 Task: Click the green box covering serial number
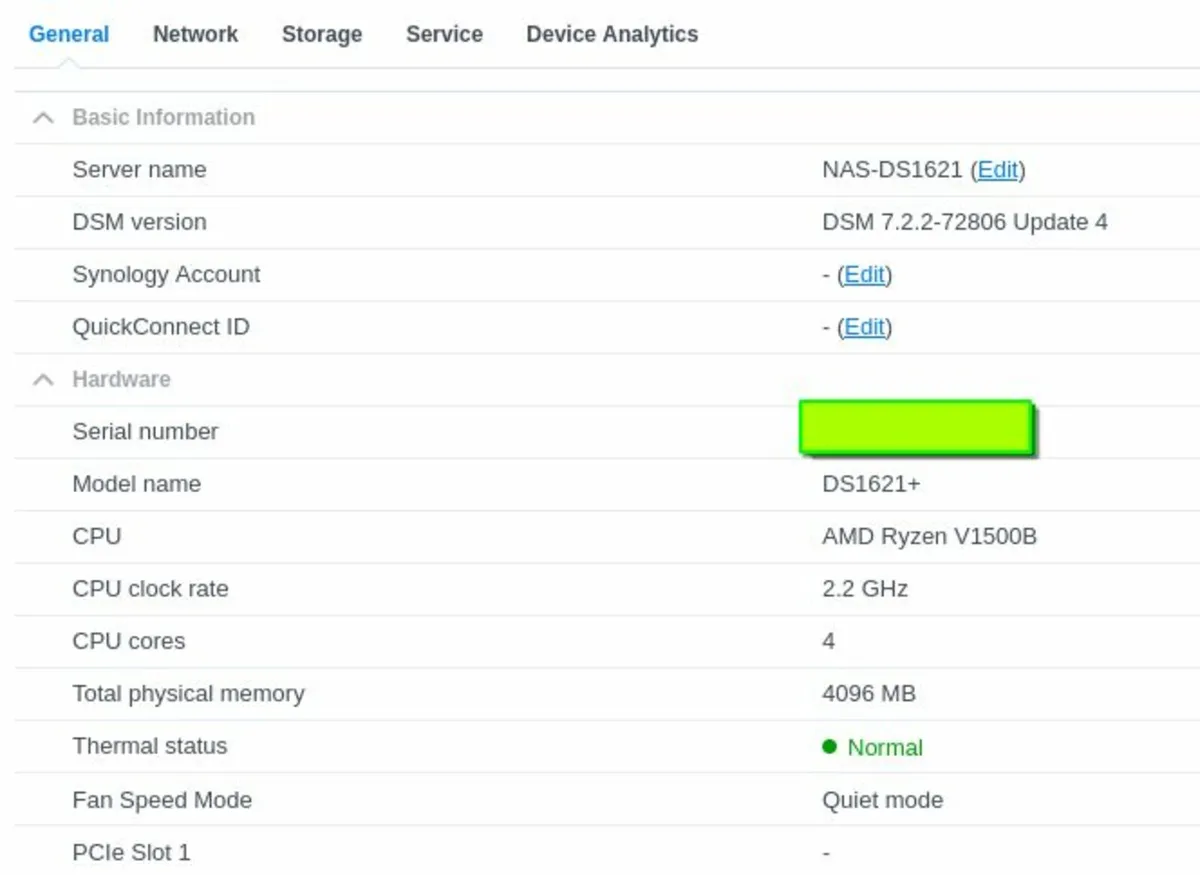coord(915,428)
